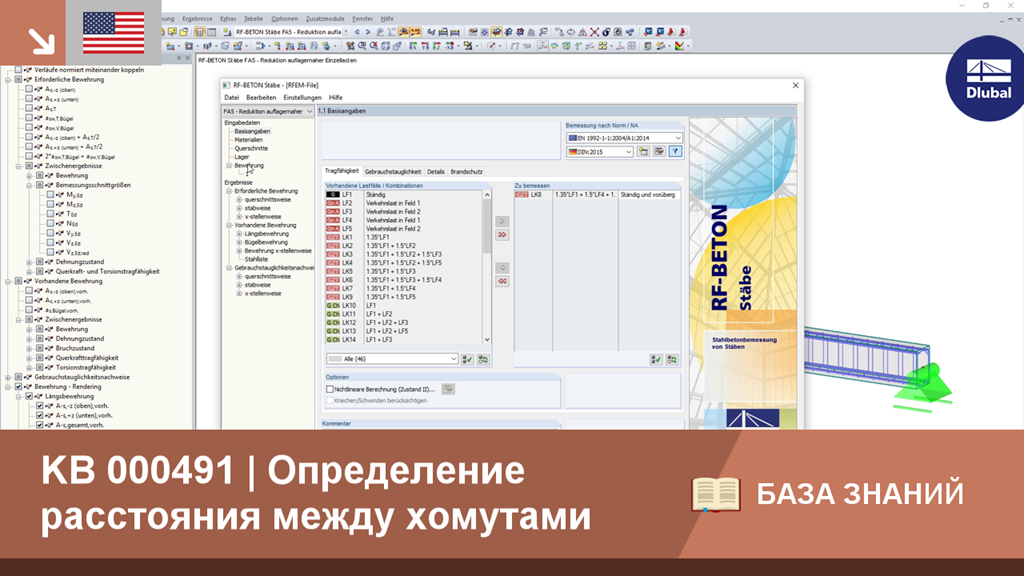Collapse 'Bemessungsschnittgrößen' node in navigator
Viewport: 1024px width, 576px height.
click(29, 185)
